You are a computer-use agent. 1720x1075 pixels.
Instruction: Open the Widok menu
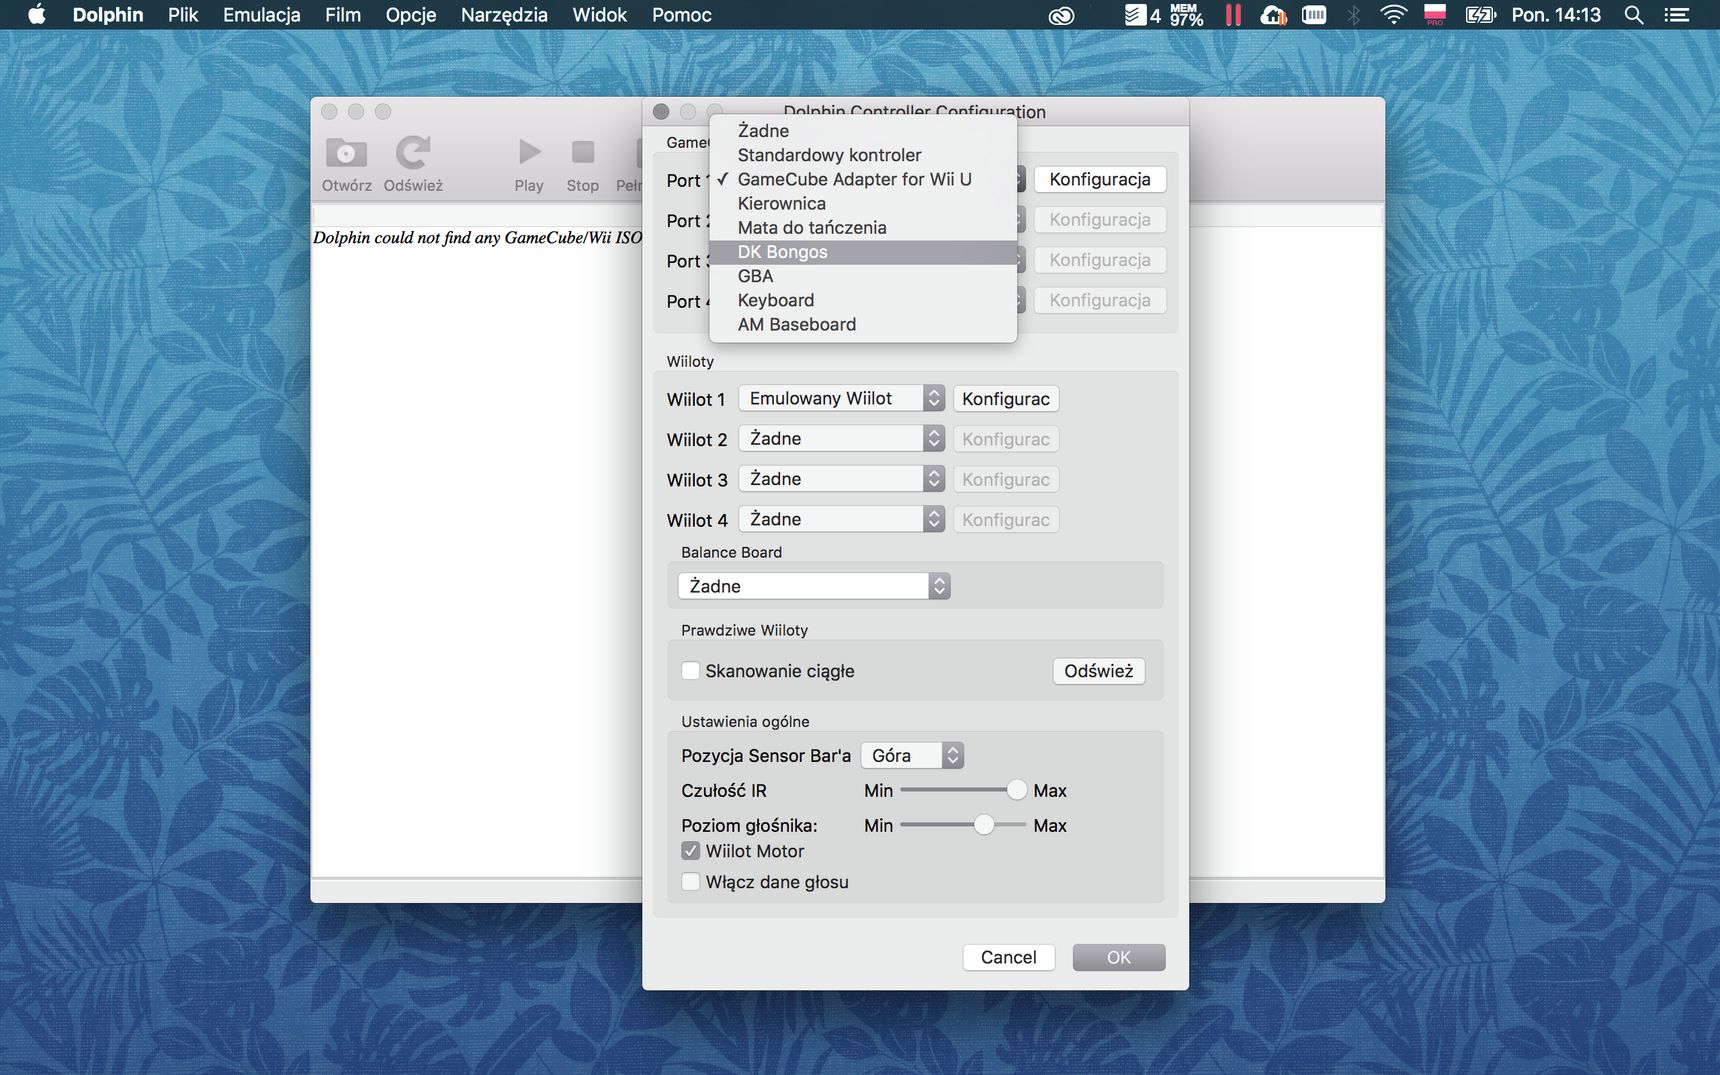tap(599, 14)
